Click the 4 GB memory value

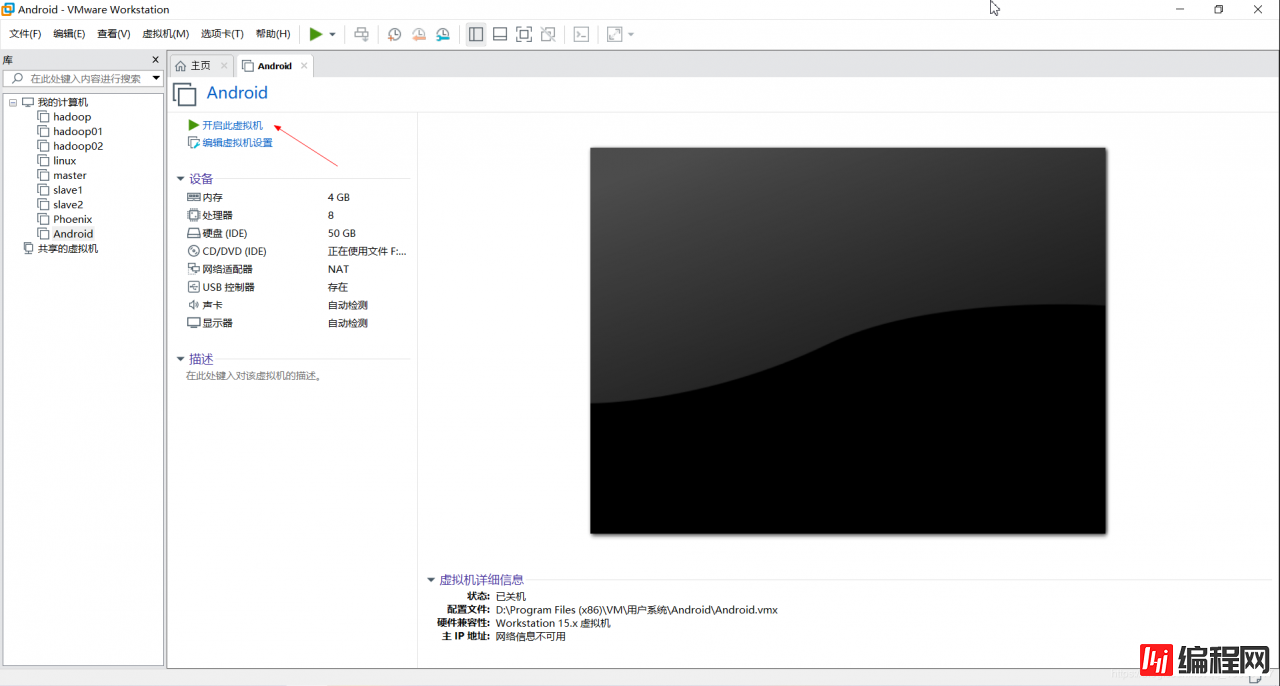click(x=339, y=198)
